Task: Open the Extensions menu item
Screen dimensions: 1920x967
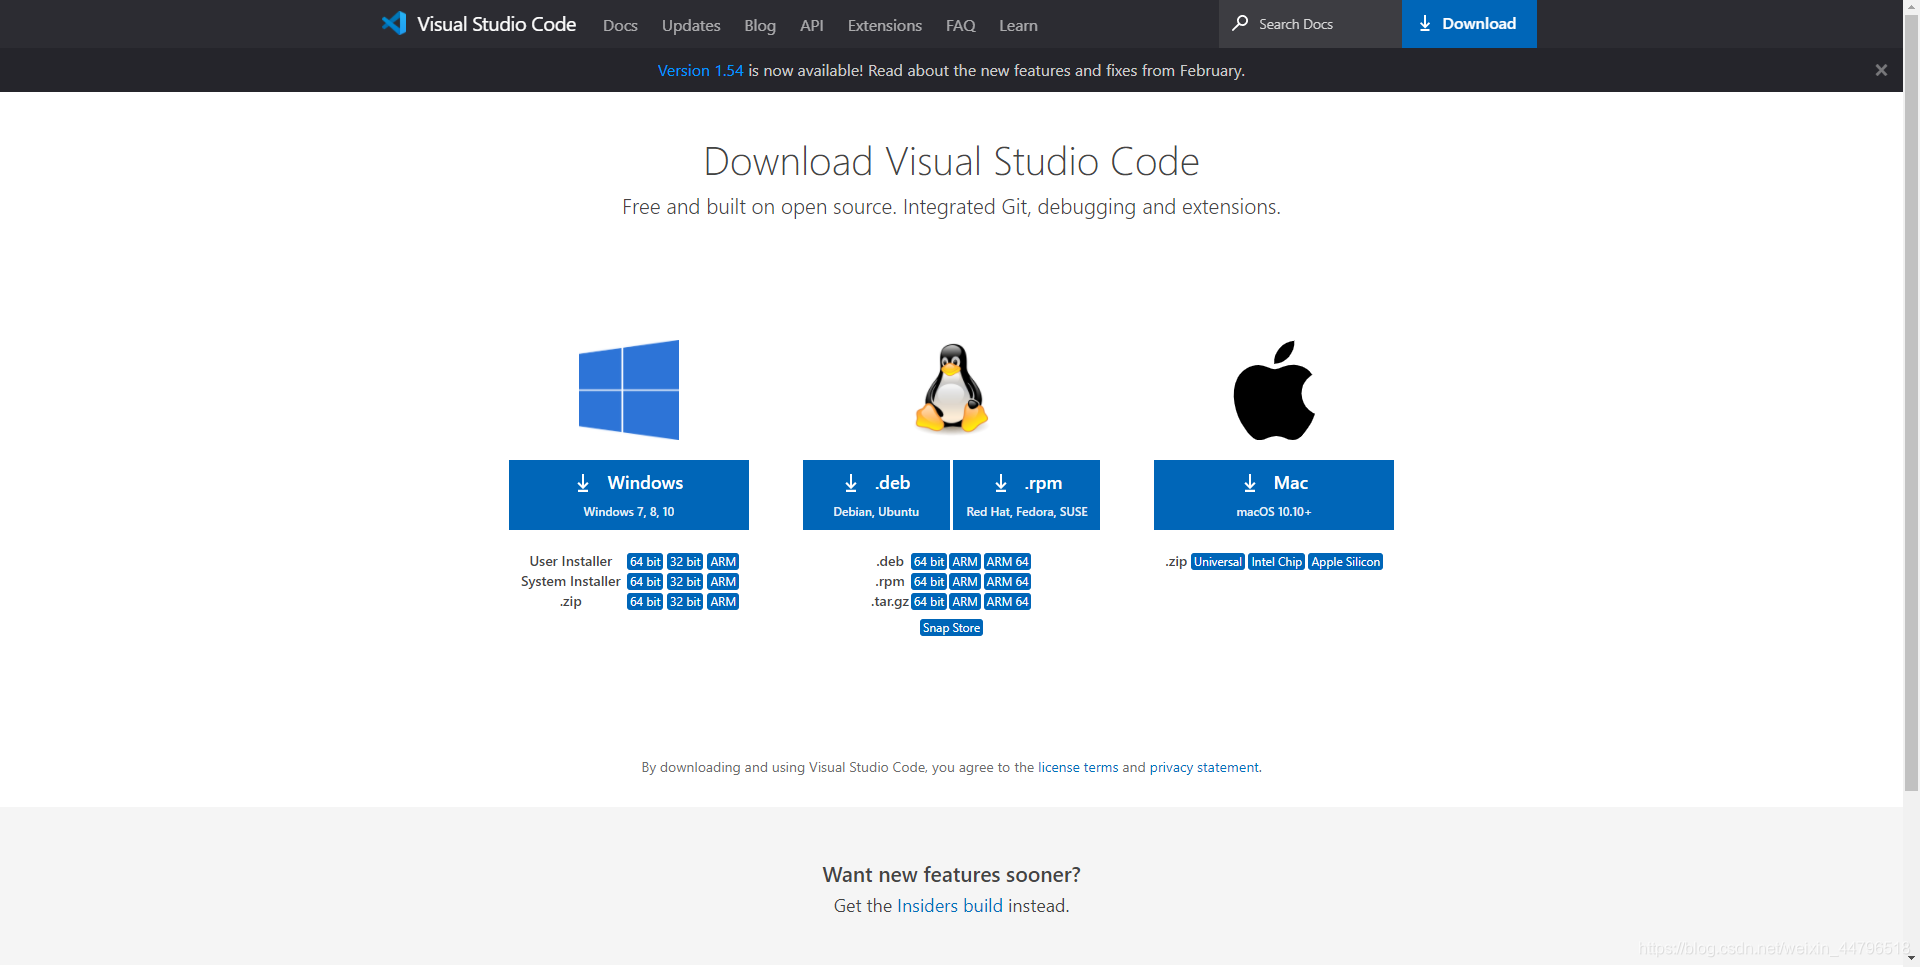Action: 885,25
